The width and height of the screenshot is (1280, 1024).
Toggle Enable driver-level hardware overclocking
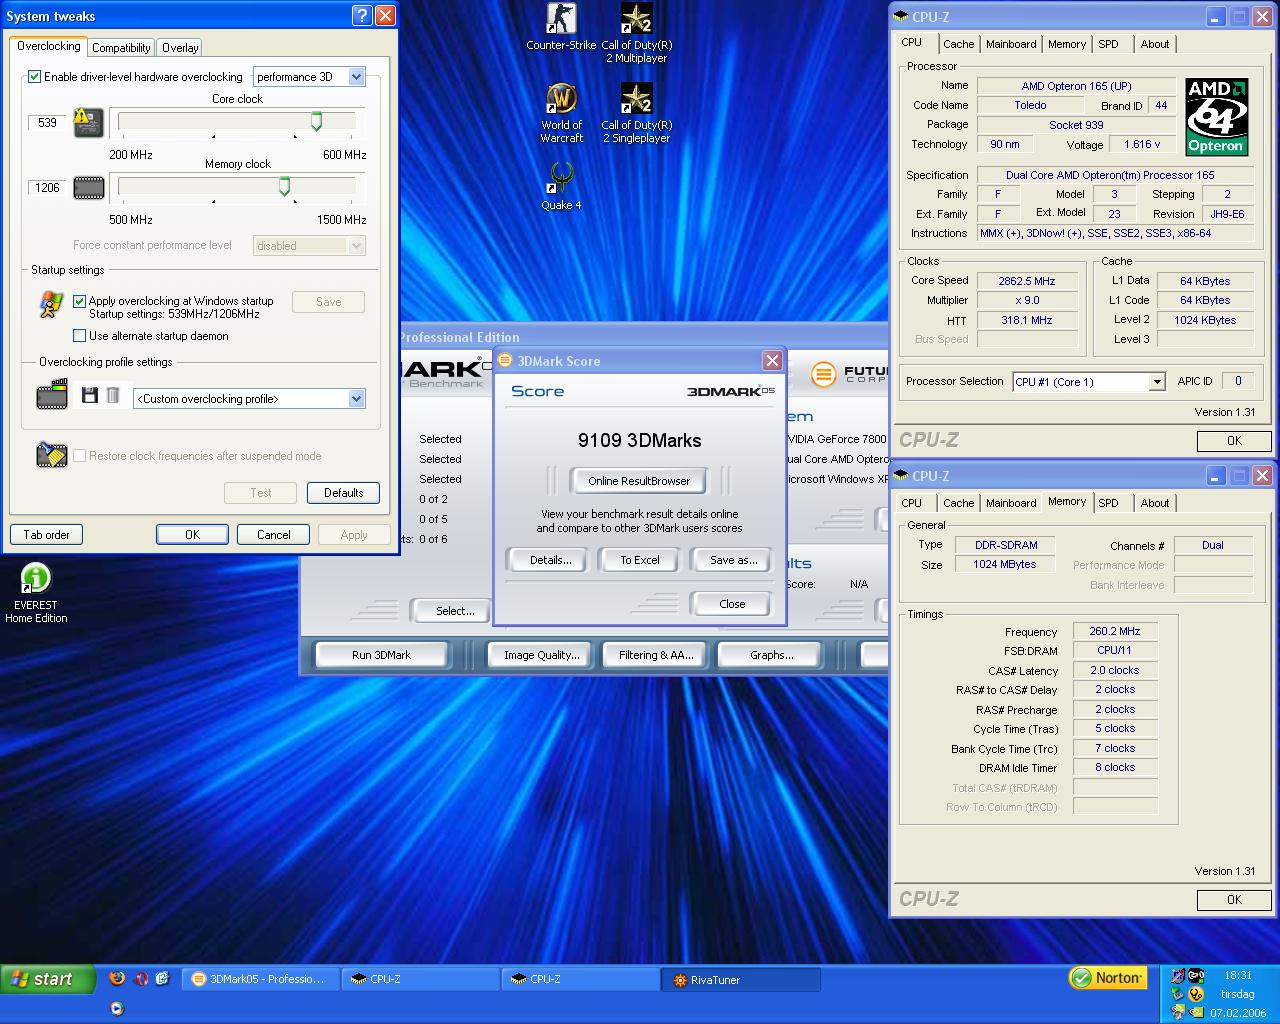35,76
